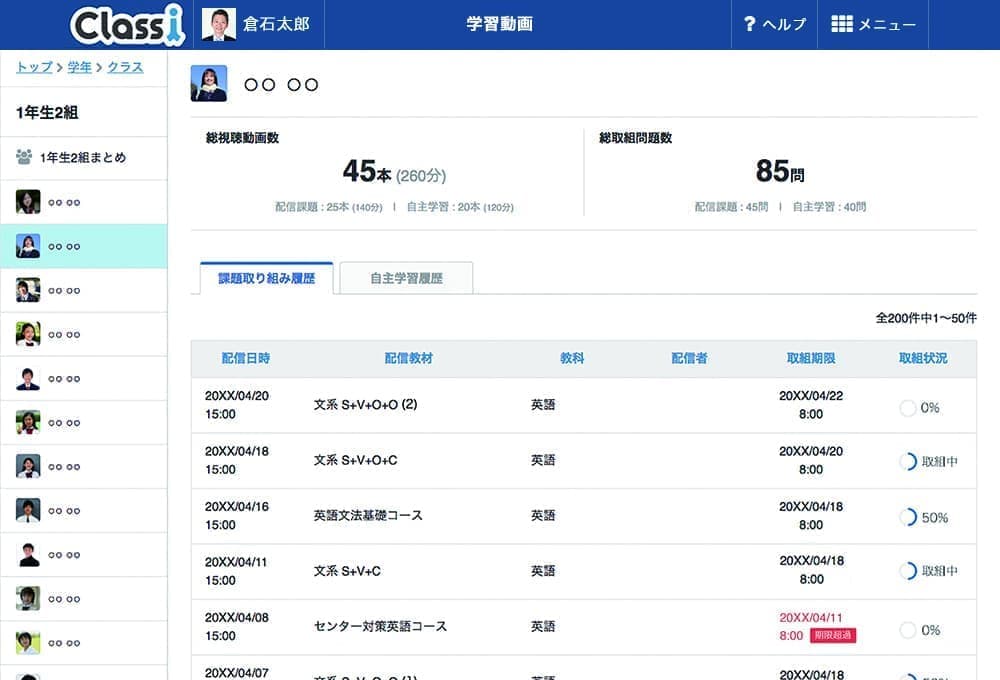Open 学年 from the breadcrumb trail
This screenshot has height=680, width=1000.
[80, 67]
